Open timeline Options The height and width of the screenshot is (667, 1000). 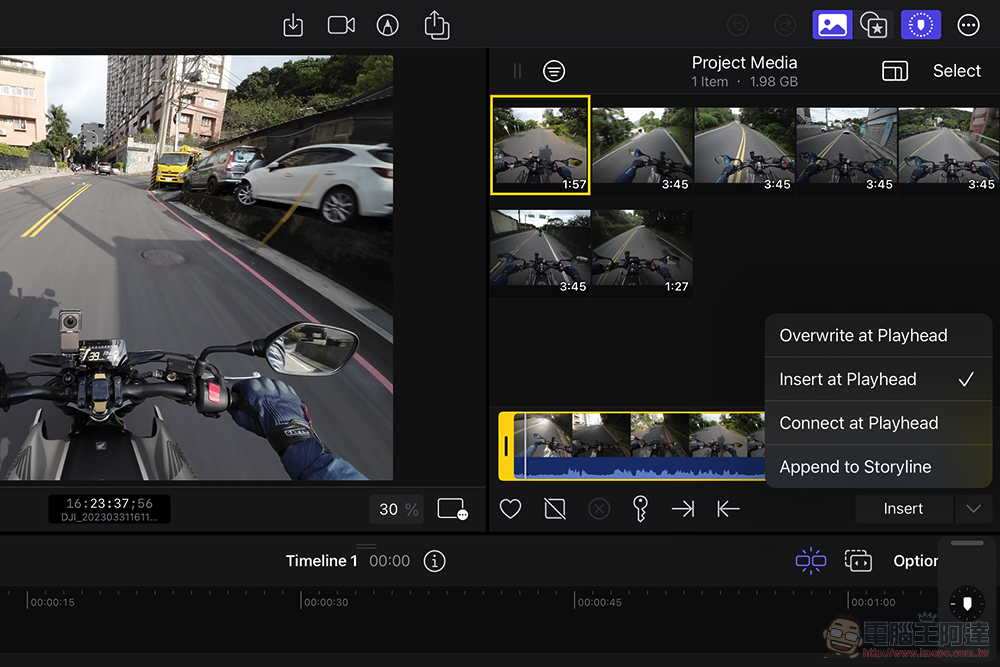click(916, 561)
